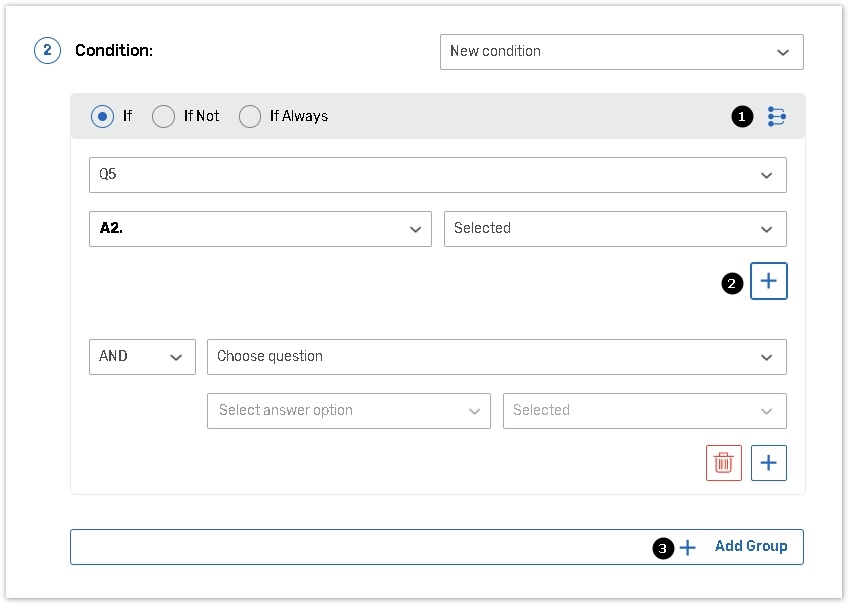Open the greyed-out Selected dropdown
The height and width of the screenshot is (604, 848).
coord(644,411)
